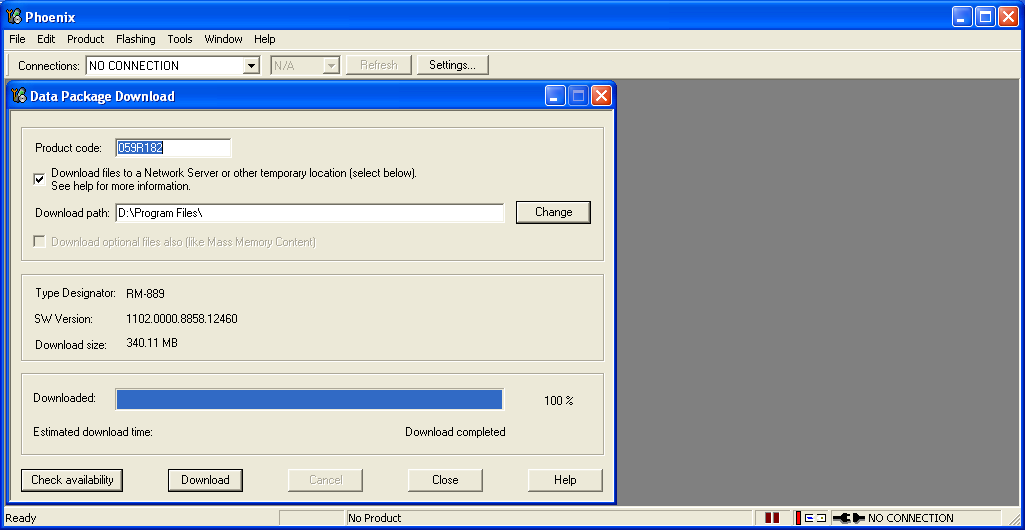Click the Product code input field

[173, 148]
